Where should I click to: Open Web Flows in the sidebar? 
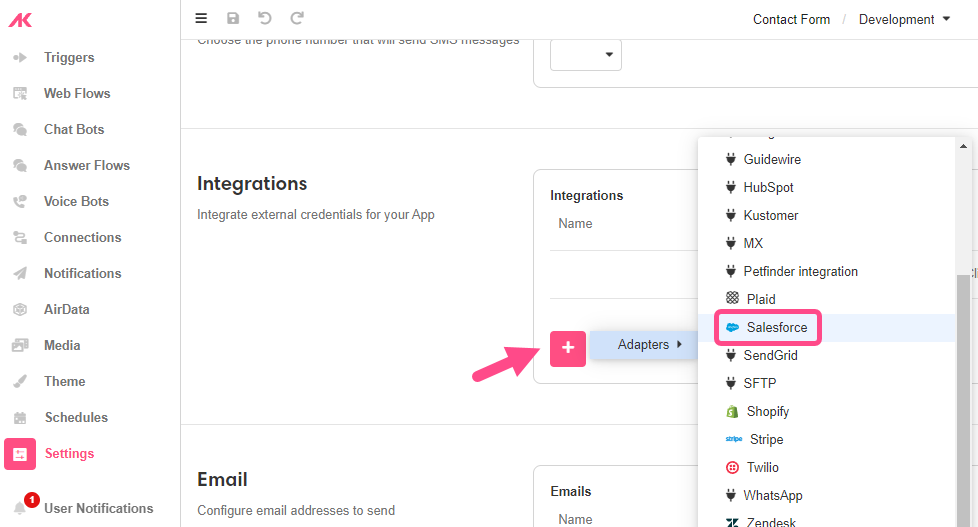tap(77, 94)
